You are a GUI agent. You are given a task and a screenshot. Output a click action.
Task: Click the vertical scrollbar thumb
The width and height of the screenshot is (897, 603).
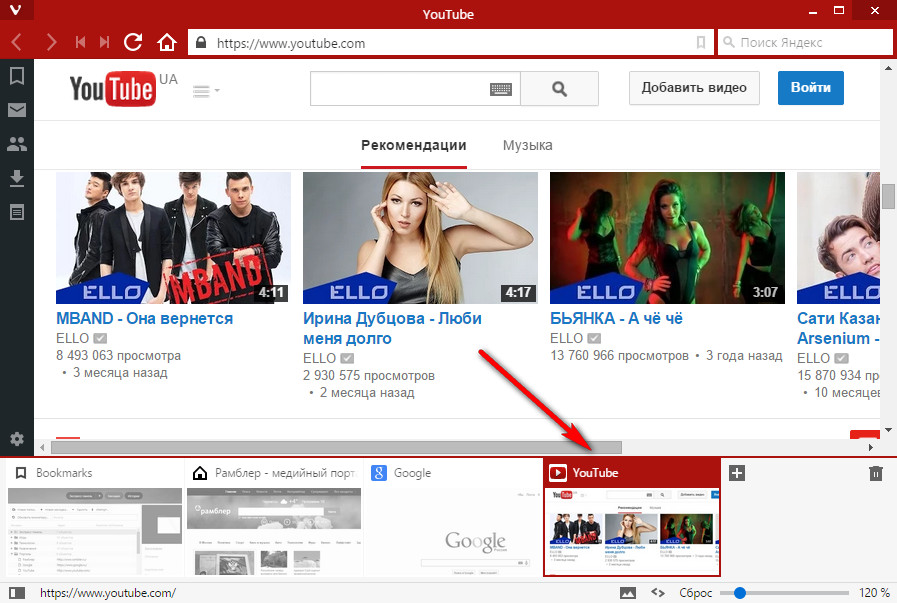tap(888, 197)
